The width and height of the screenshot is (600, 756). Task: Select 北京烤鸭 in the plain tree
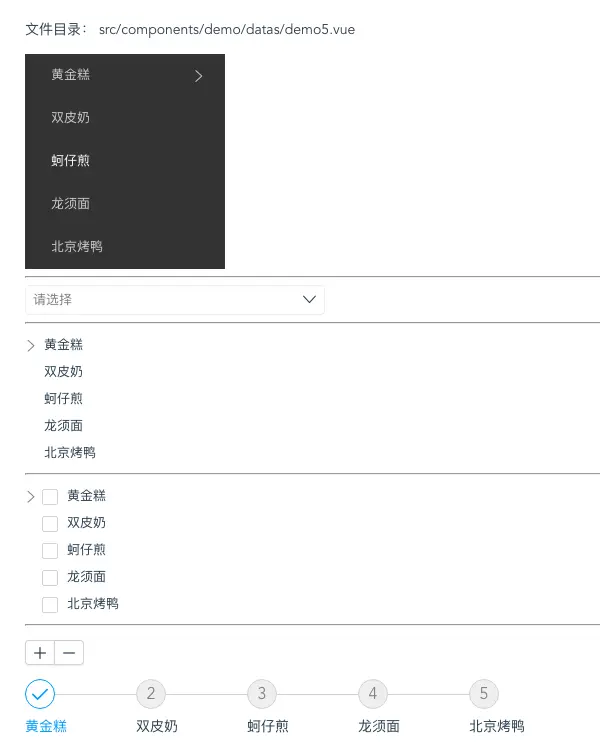[70, 453]
